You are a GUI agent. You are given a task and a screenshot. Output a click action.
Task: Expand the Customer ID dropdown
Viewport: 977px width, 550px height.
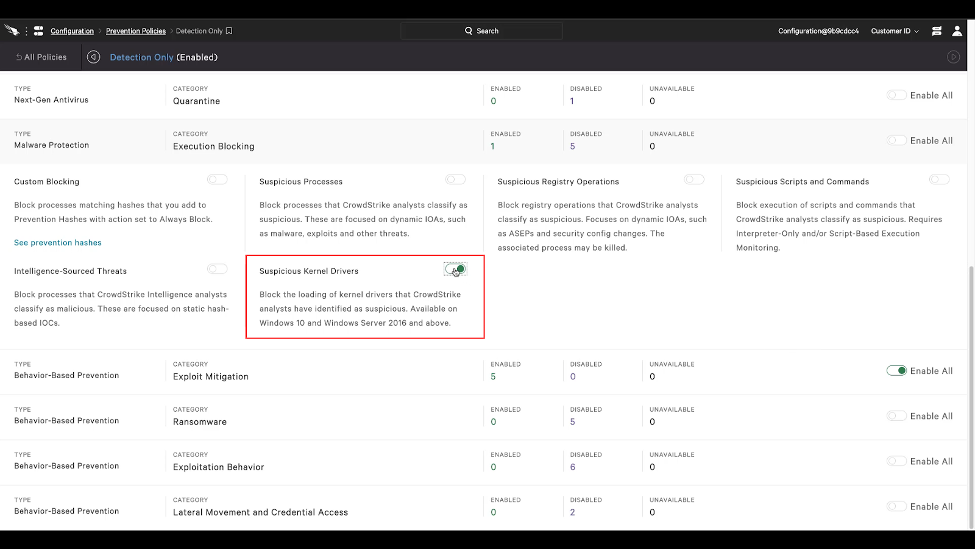point(894,31)
